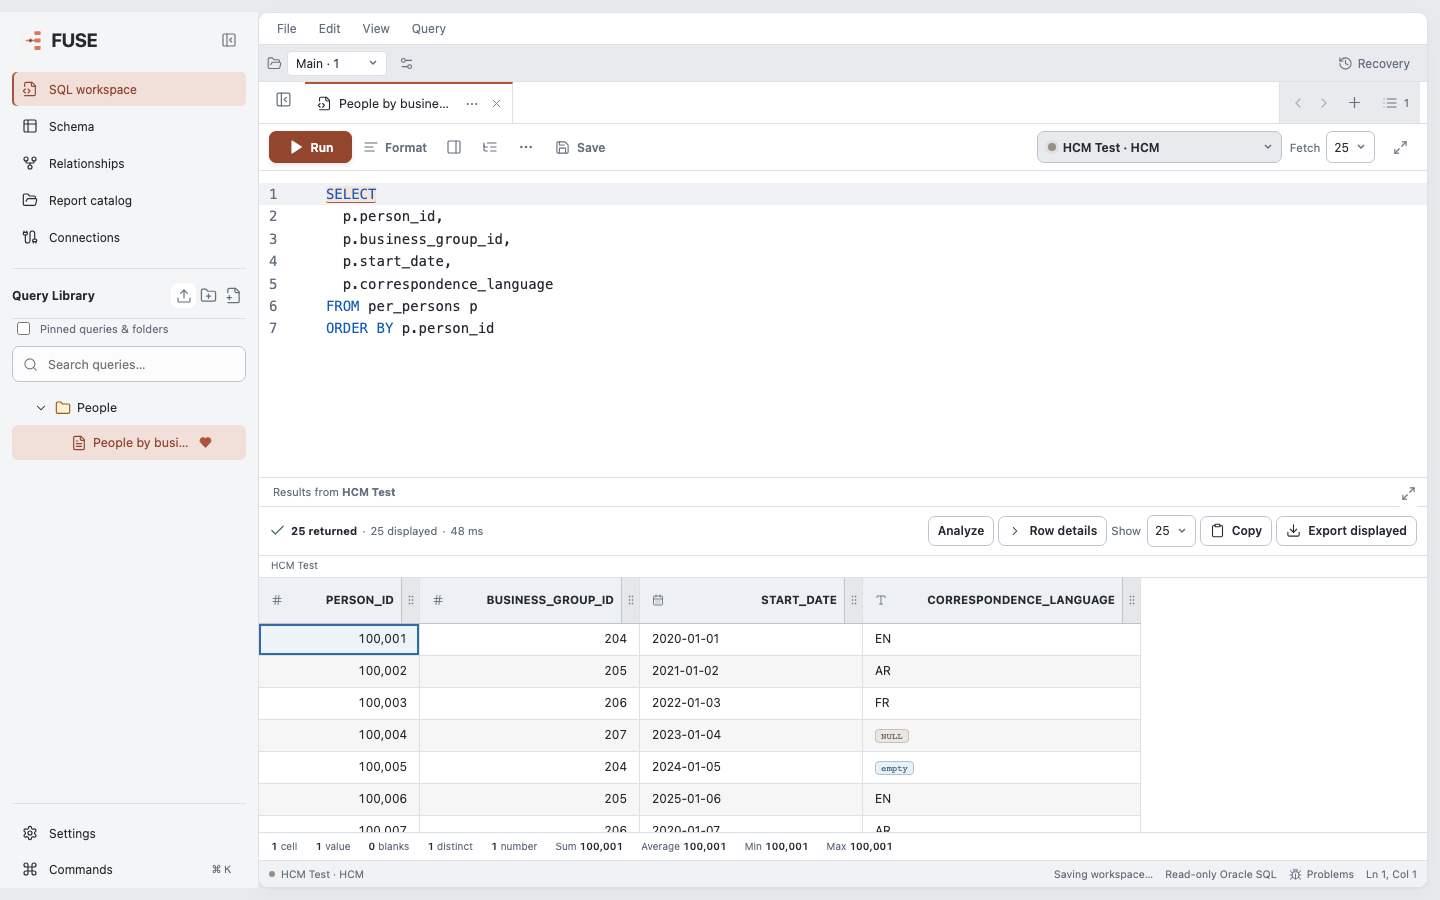
Task: Open tab options ellipsis on People tab
Action: pyautogui.click(x=472, y=104)
